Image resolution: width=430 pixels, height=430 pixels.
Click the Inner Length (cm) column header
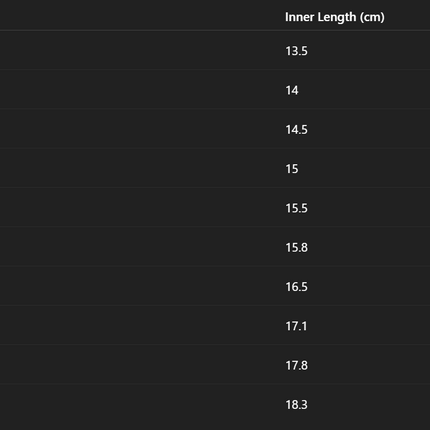[x=335, y=17]
